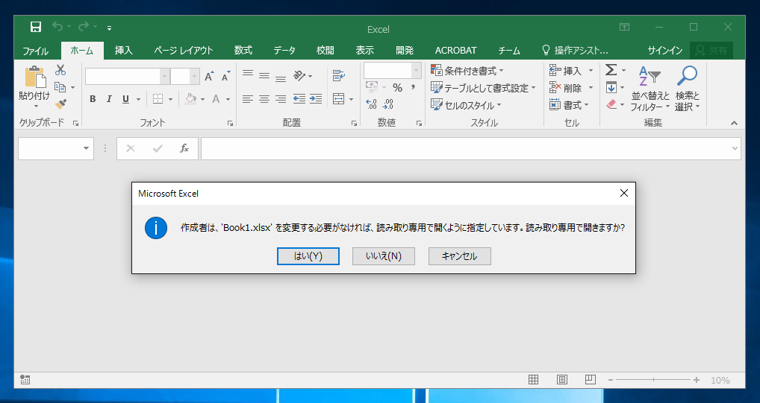Image resolution: width=760 pixels, height=403 pixels.
Task: Toggle Underline formatting
Action: tap(126, 99)
